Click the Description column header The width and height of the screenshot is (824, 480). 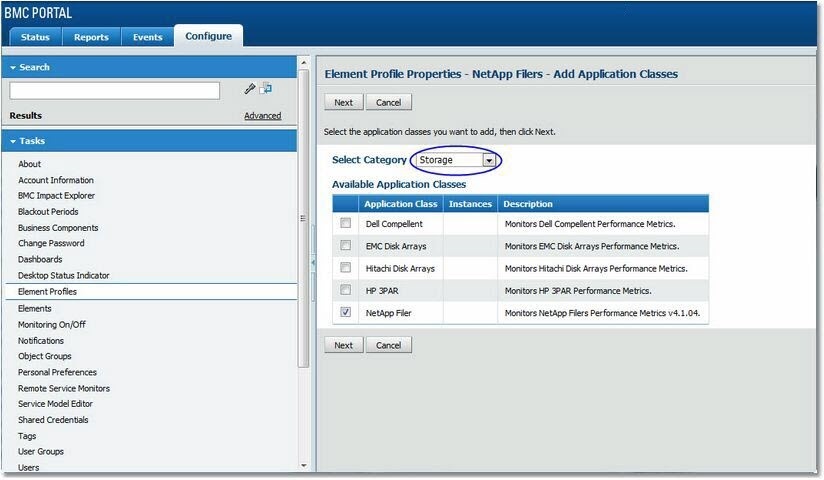[x=603, y=204]
